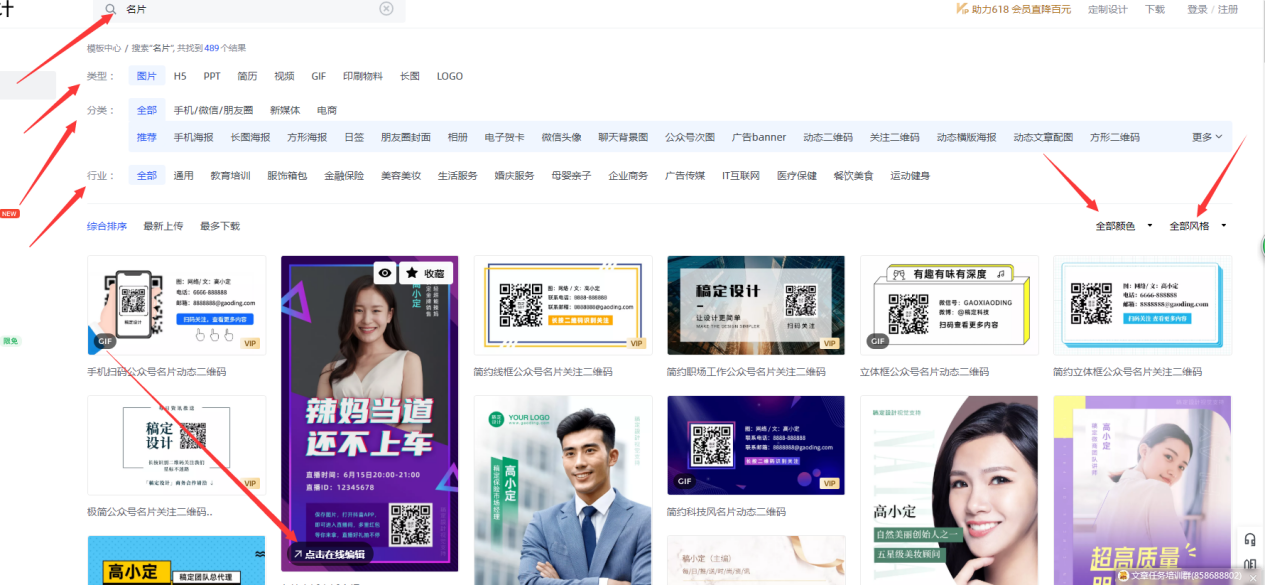
Task: Click the eye preview icon on the 辣妈当道 poster
Action: pyautogui.click(x=385, y=273)
